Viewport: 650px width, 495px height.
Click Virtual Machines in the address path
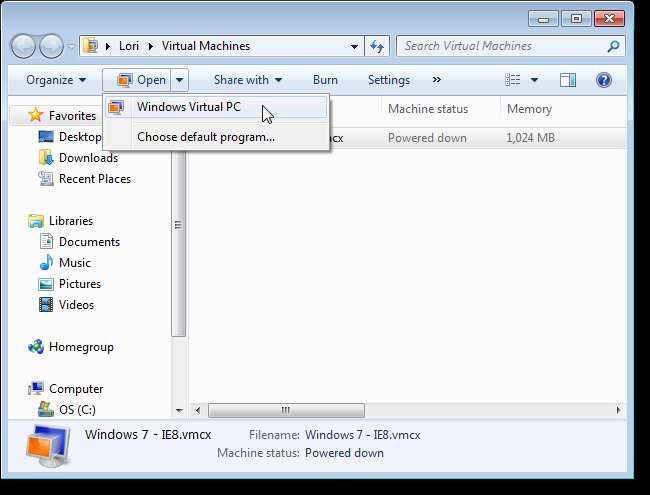pos(206,46)
